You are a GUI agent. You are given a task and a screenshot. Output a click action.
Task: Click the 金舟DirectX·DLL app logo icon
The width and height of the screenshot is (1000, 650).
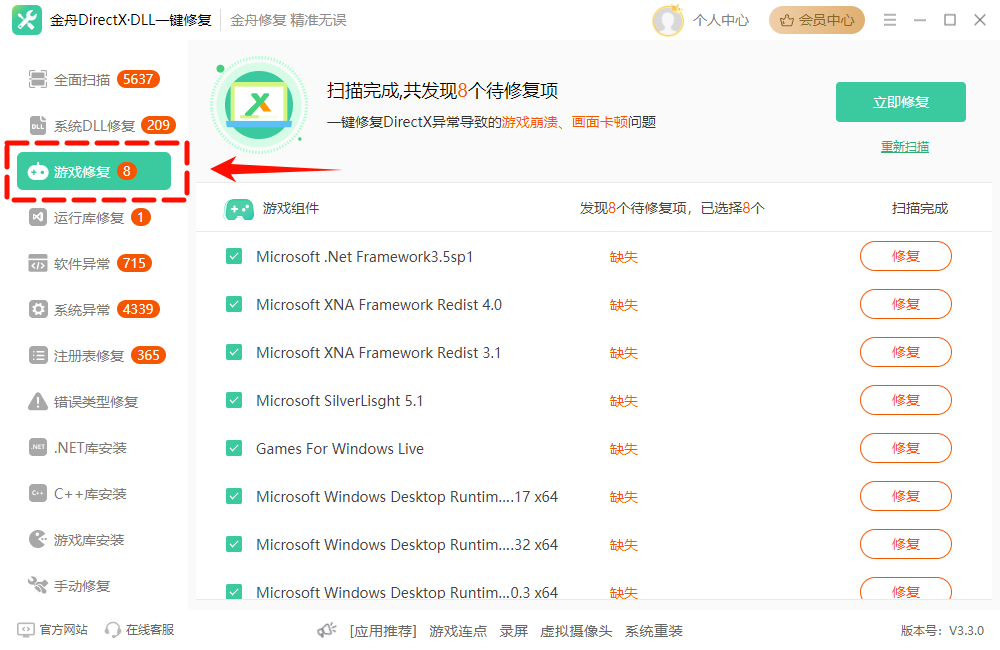tap(27, 20)
